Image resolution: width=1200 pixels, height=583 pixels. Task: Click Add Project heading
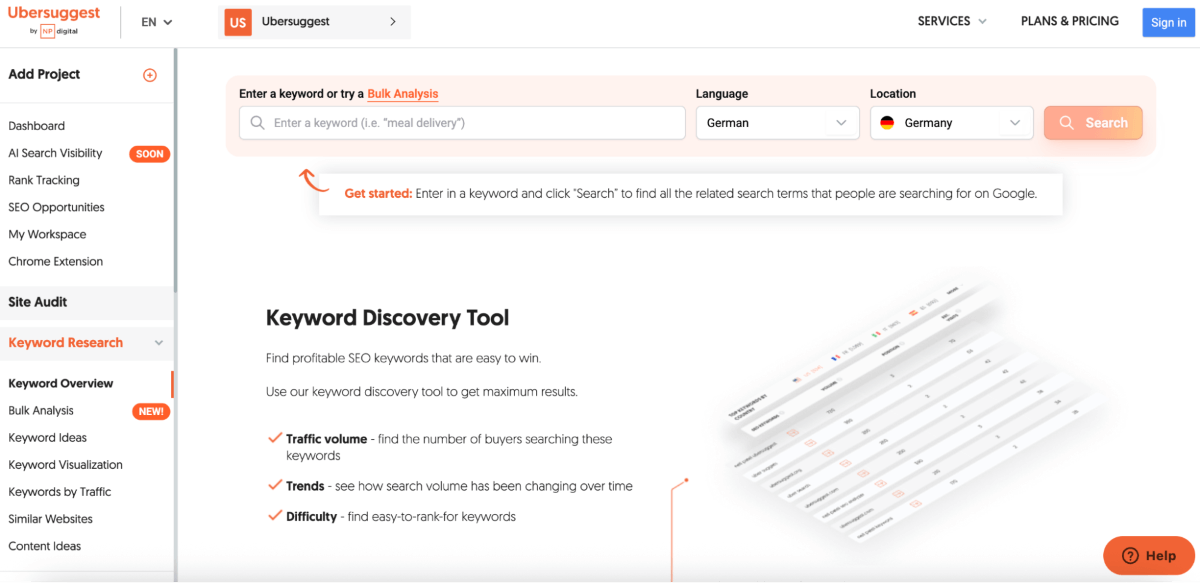coord(44,74)
